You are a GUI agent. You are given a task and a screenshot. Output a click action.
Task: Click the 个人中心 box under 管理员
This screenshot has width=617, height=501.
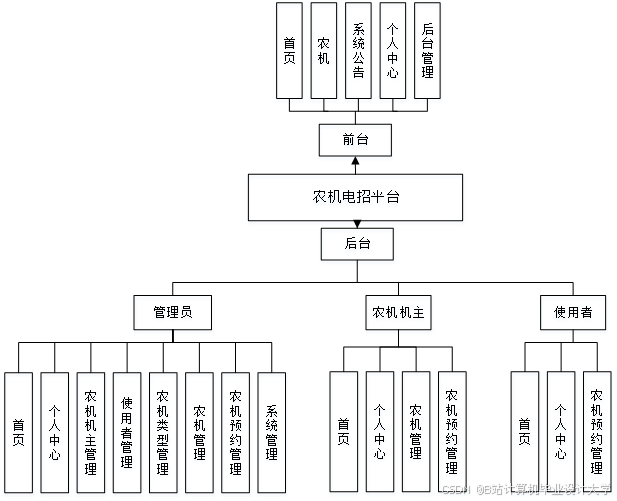coord(55,433)
